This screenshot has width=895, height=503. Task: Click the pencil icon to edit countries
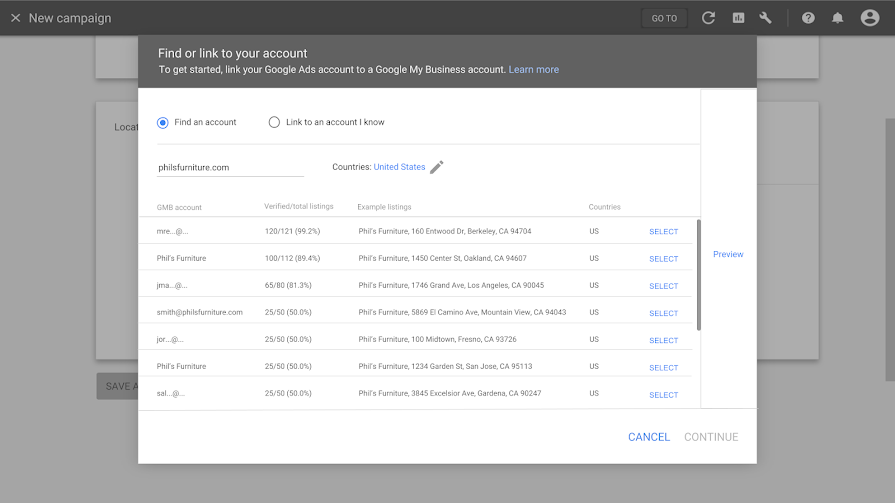pyautogui.click(x=437, y=167)
